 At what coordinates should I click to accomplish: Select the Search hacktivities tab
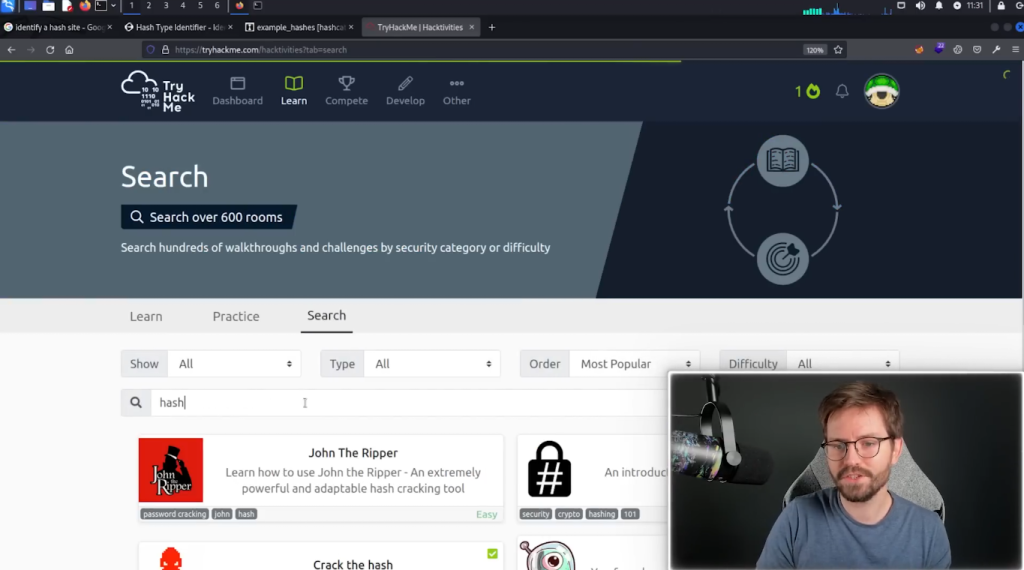tap(327, 315)
